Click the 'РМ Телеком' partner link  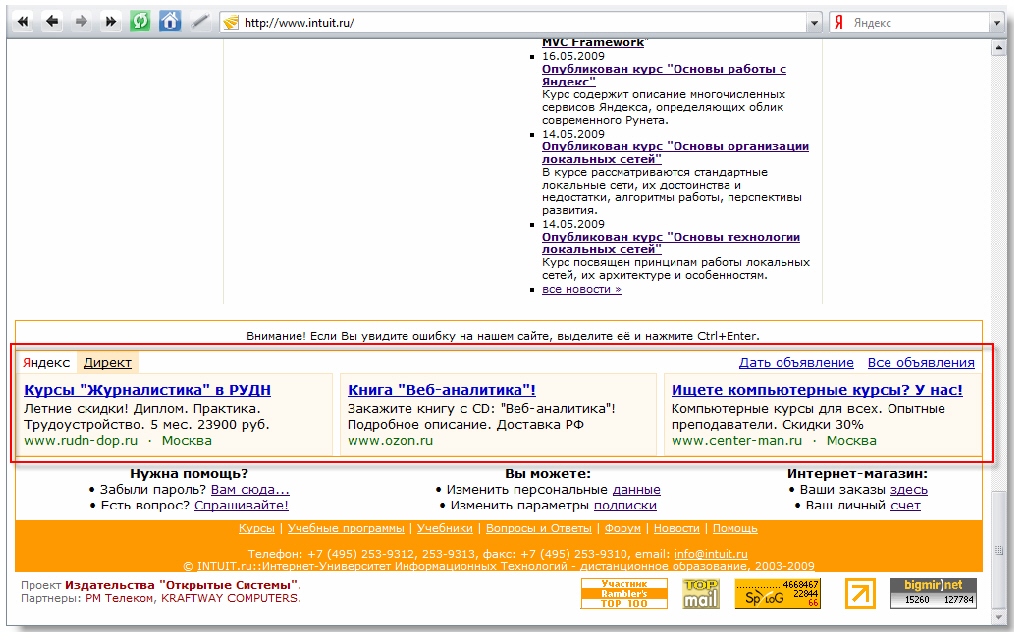120,598
